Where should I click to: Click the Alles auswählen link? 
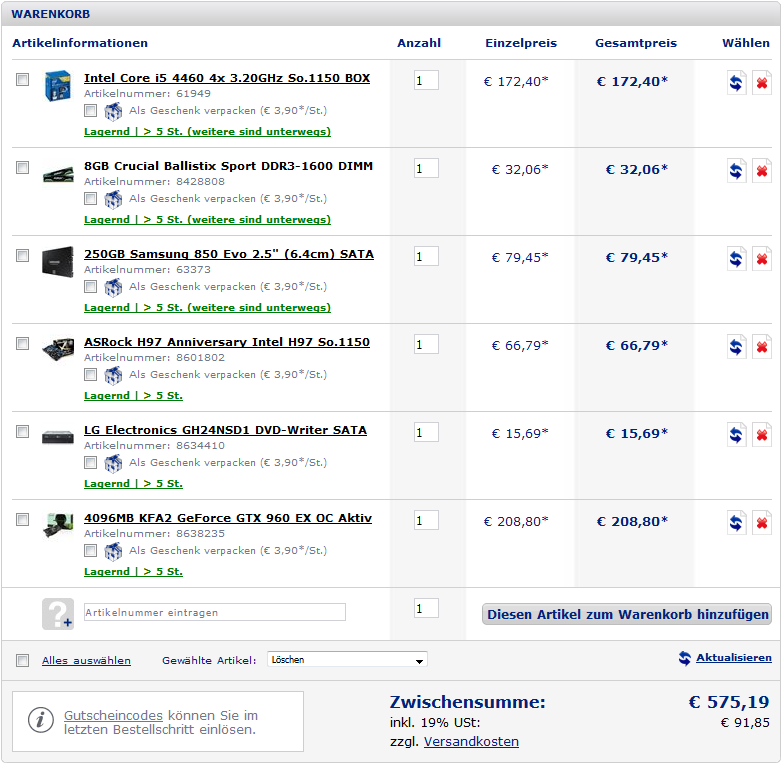[86, 660]
